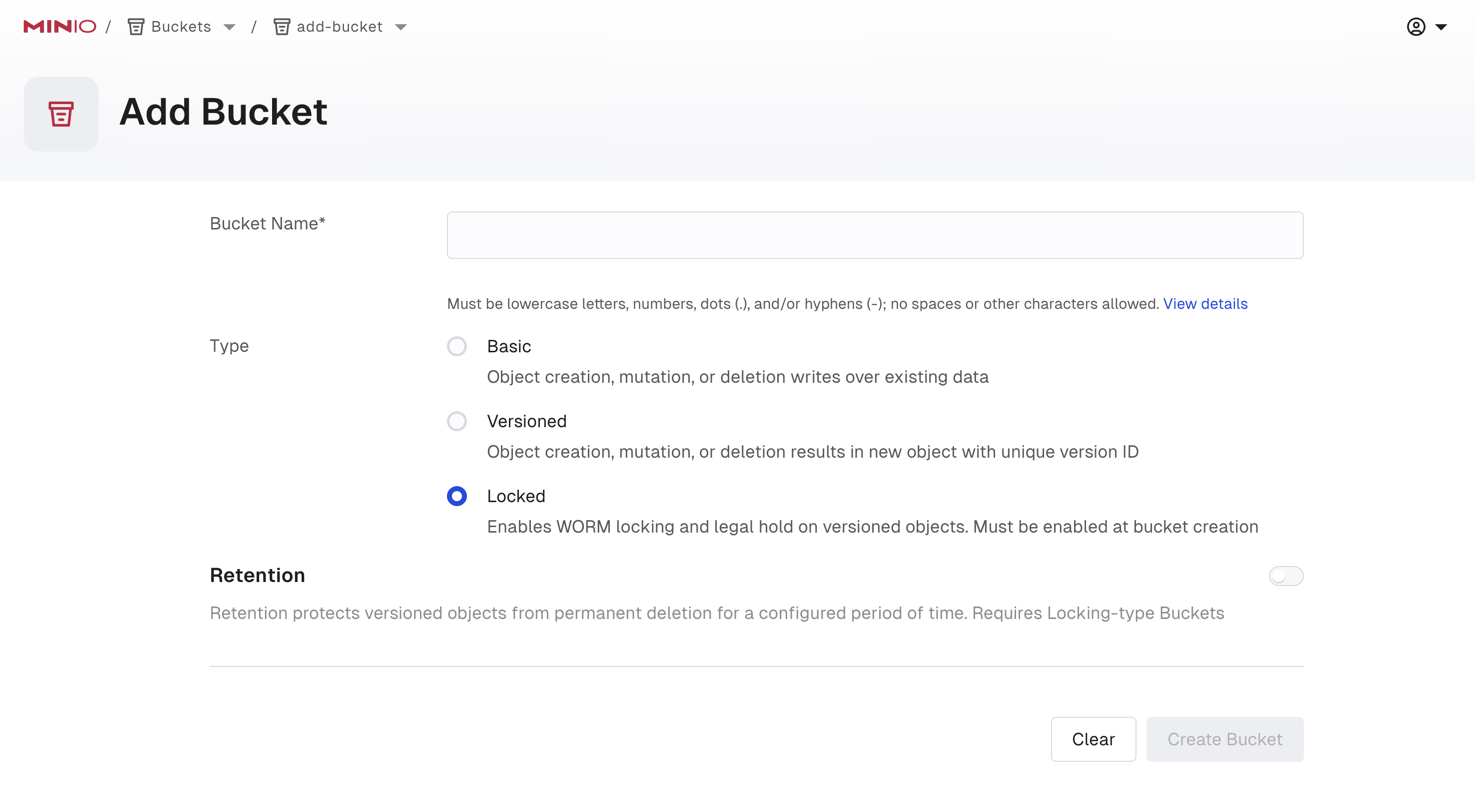This screenshot has height=795, width=1475.
Task: Select the Locked radio button
Action: (457, 497)
